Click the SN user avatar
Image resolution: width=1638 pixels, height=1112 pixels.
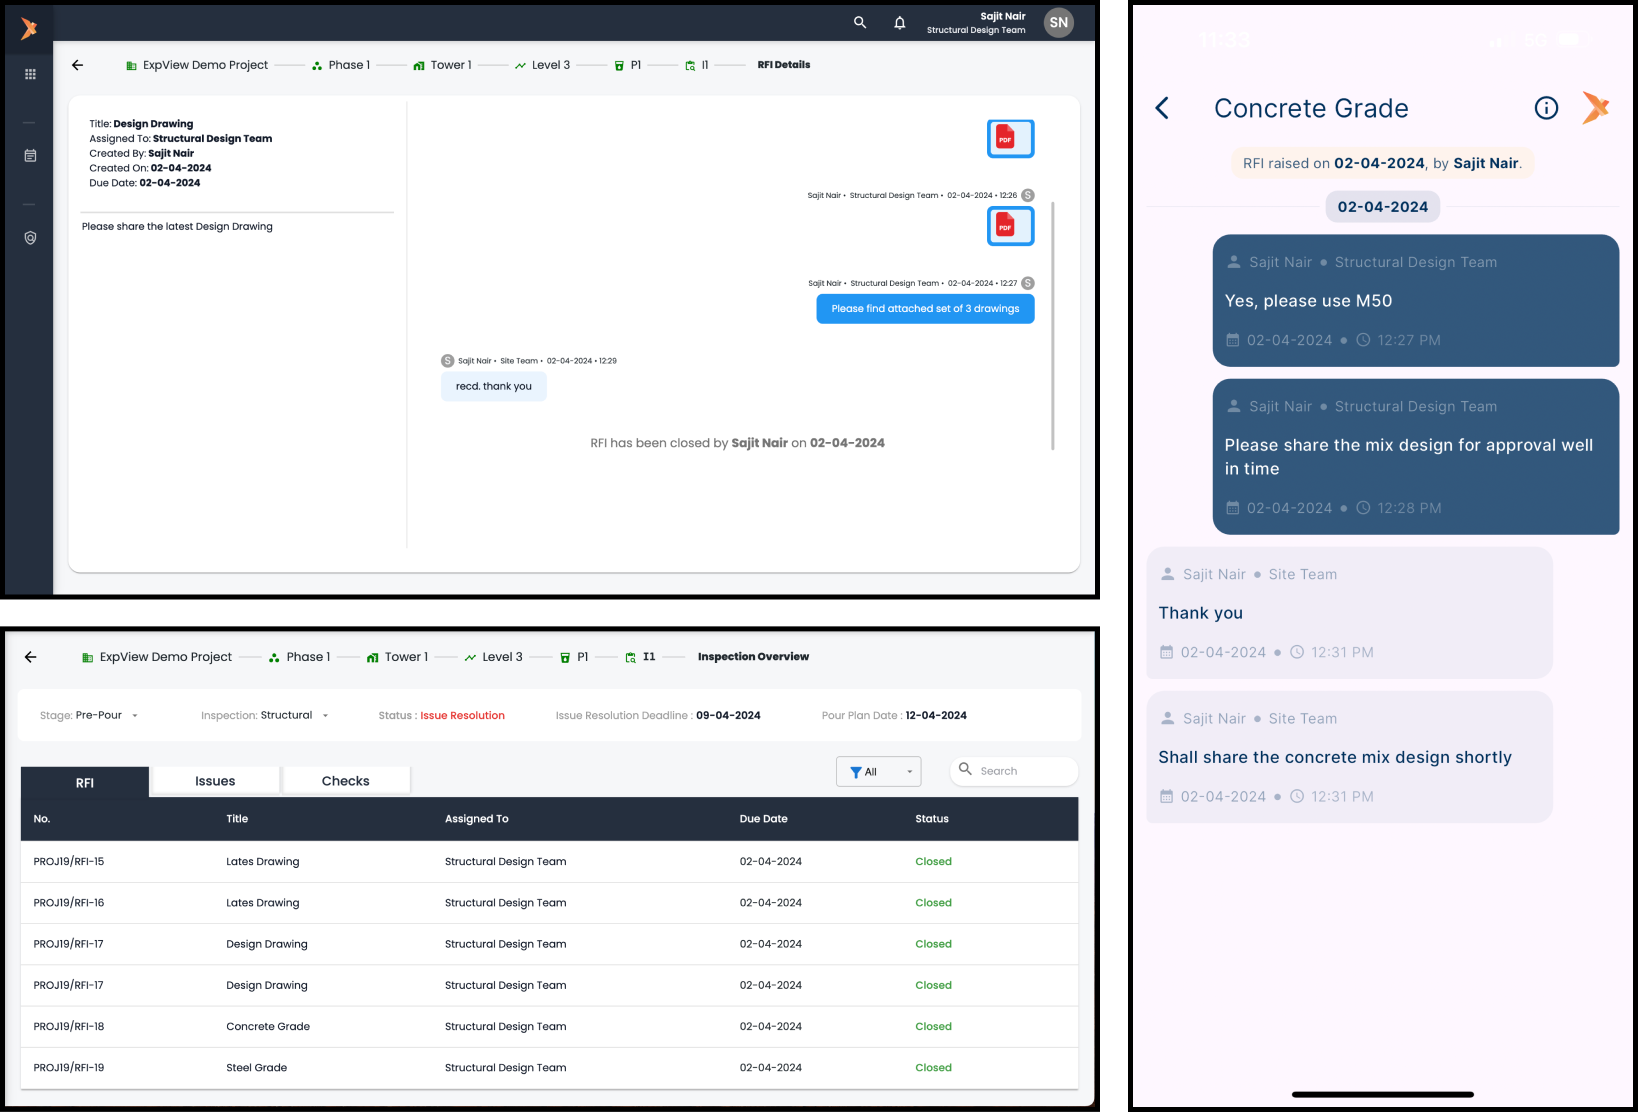1058,23
